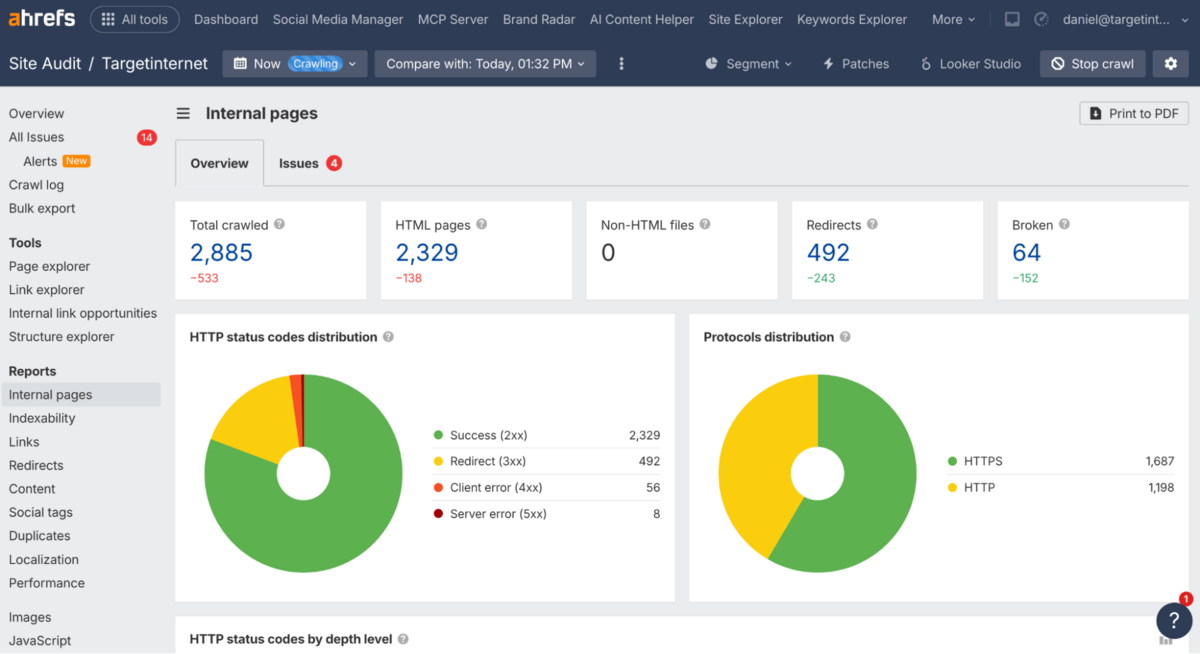This screenshot has height=654, width=1200.
Task: Click info icon beside HTTP status codes distribution
Action: (x=388, y=337)
